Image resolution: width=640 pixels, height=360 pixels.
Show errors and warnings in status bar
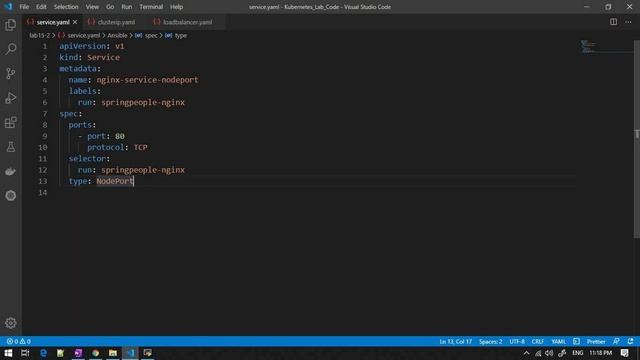tap(18, 341)
